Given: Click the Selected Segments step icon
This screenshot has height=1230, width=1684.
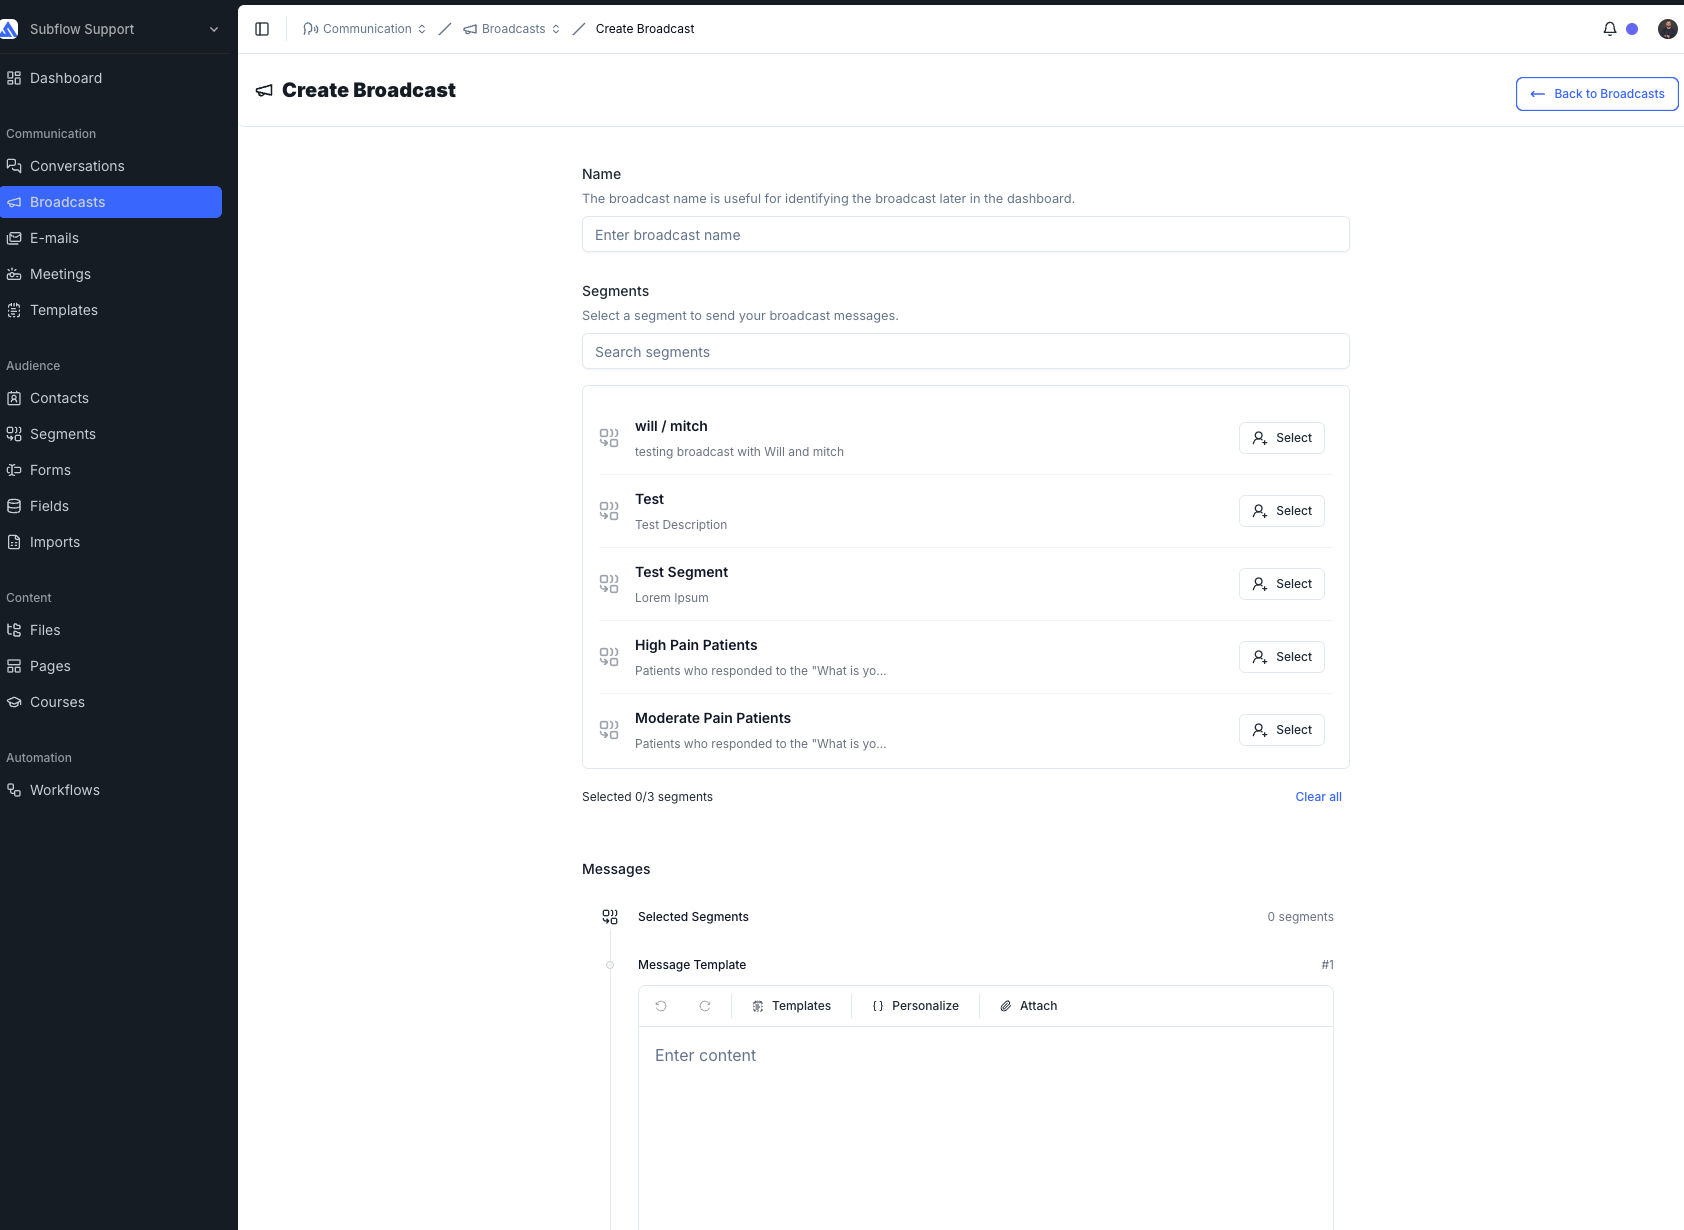Looking at the screenshot, I should [610, 917].
